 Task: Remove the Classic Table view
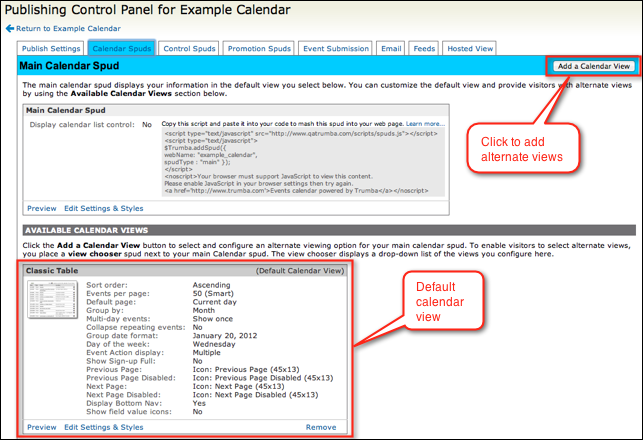click(x=321, y=427)
